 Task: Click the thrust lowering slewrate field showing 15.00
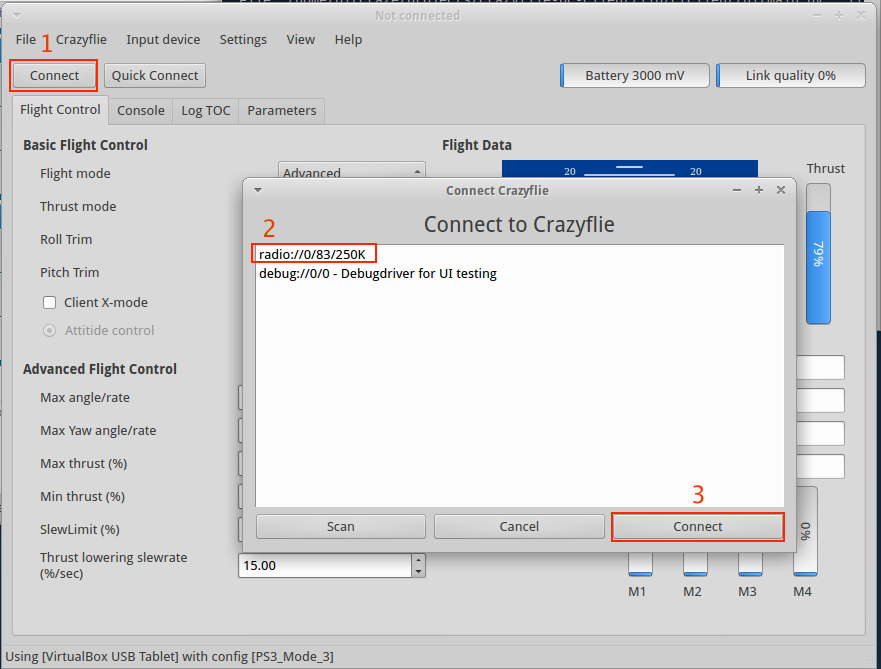[x=325, y=566]
